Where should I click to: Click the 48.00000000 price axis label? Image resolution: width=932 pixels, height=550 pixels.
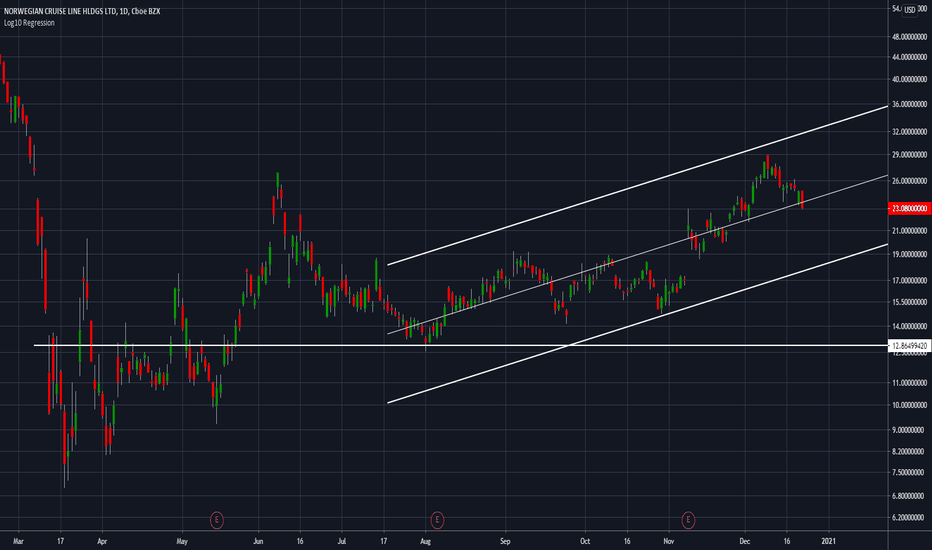pos(909,37)
